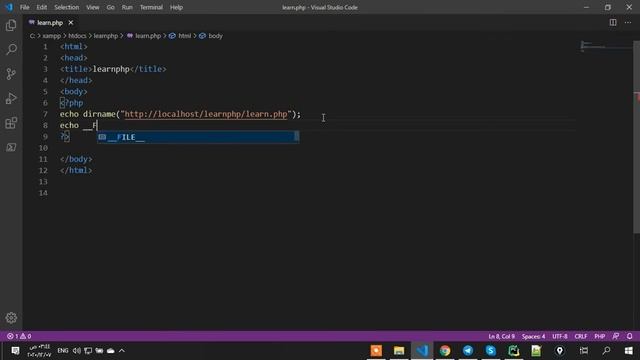Click the learnphp folder breadcrumb
The height and width of the screenshot is (360, 640).
[x=106, y=36]
